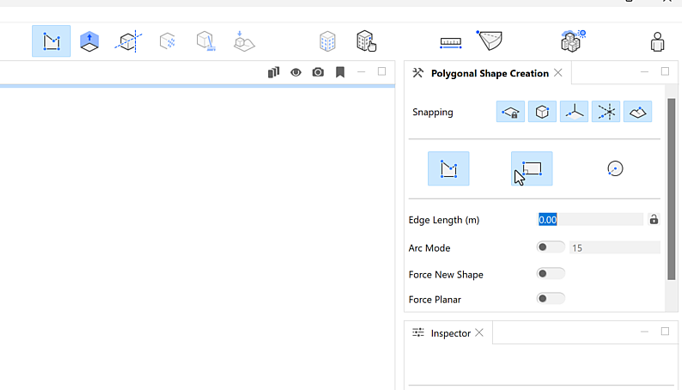Maximize the viewport panel
The height and width of the screenshot is (390, 682).
[382, 71]
